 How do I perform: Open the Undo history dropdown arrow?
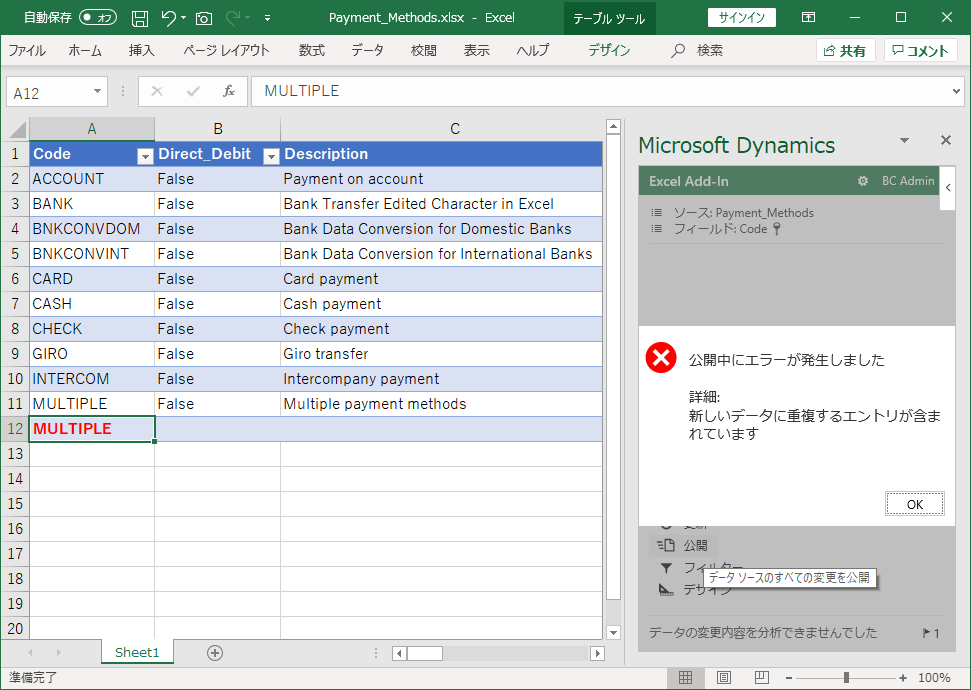tap(184, 18)
